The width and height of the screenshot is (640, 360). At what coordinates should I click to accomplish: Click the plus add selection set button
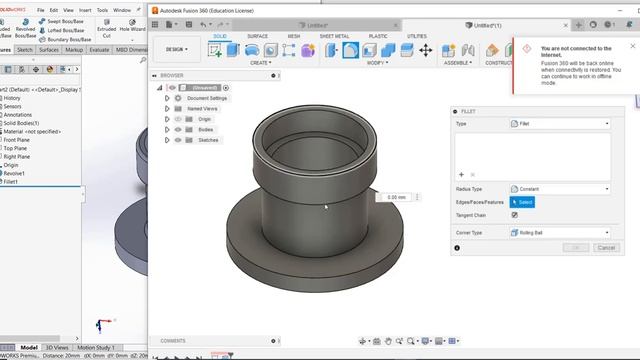(461, 175)
